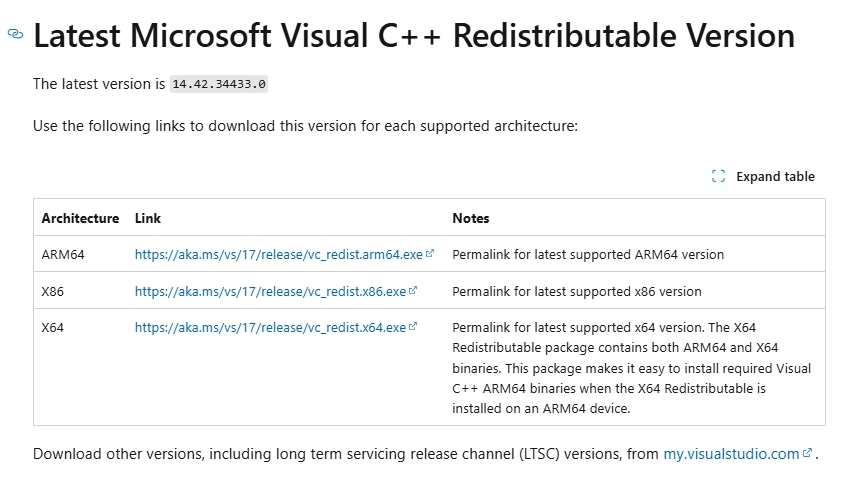841x494 pixels.
Task: Expand the table using Expand table
Action: click(x=763, y=176)
